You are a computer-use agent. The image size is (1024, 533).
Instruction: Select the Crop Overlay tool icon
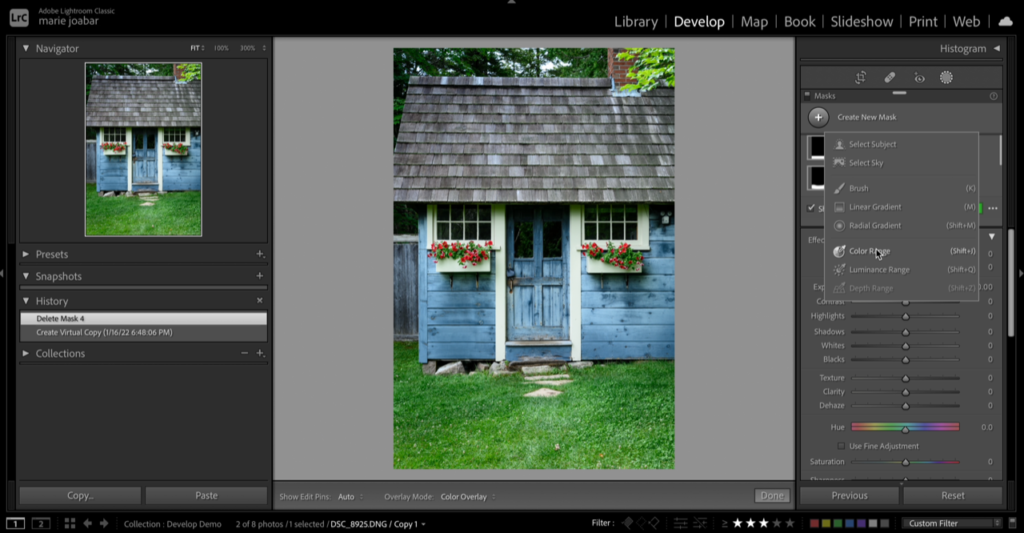click(x=860, y=77)
